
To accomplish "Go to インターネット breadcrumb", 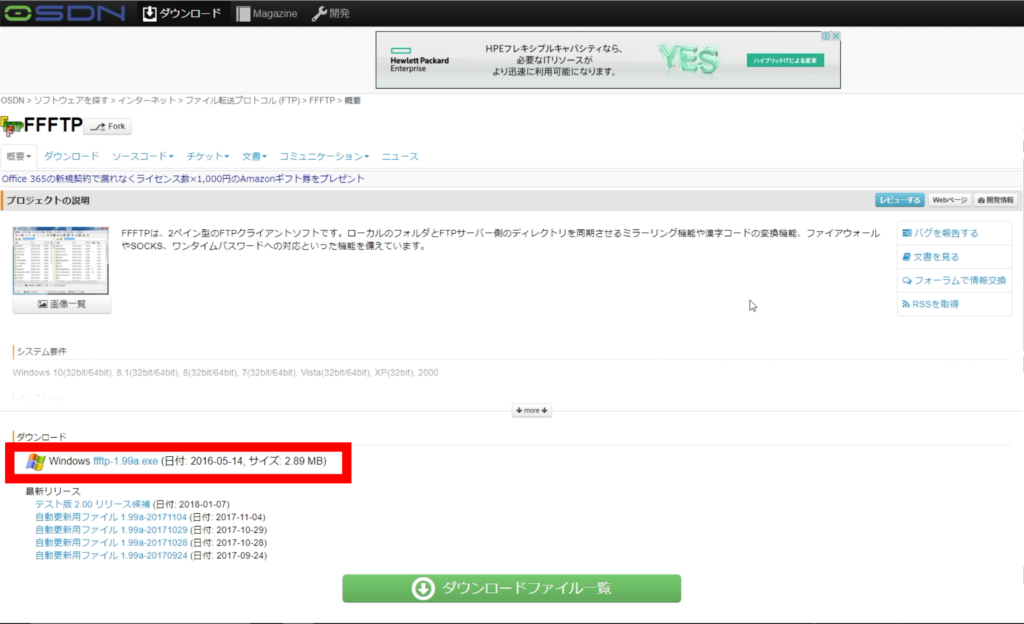I will pyautogui.click(x=147, y=101).
